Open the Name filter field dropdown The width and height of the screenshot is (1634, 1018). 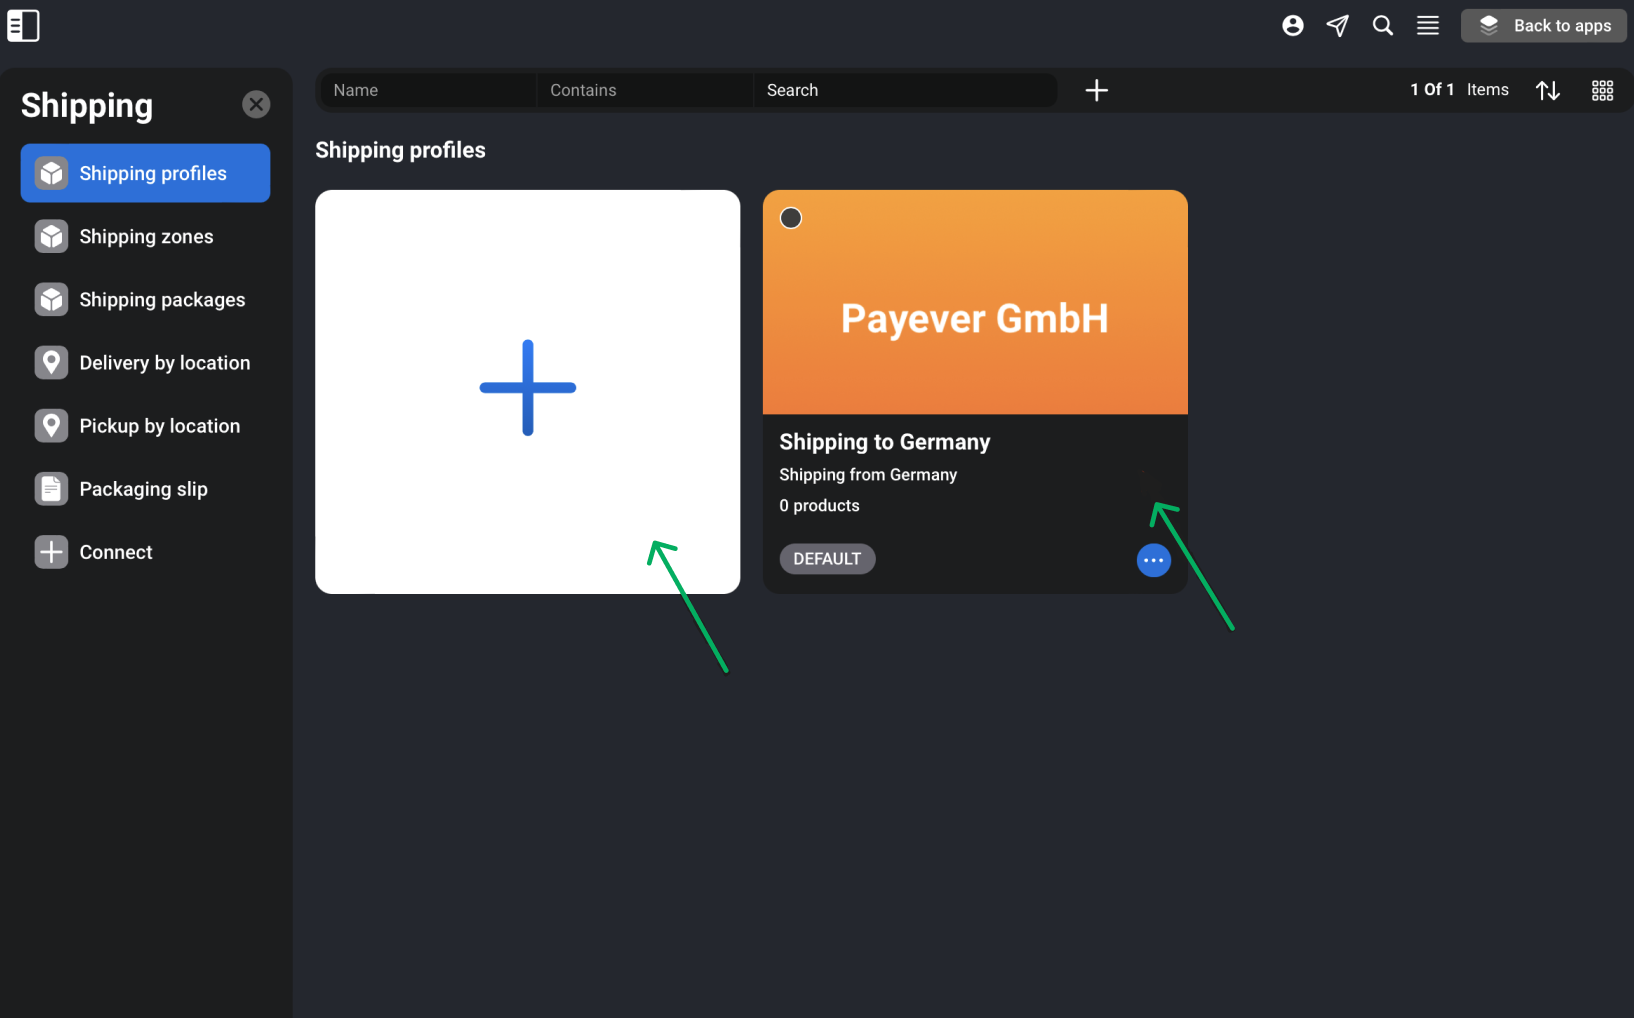428,90
